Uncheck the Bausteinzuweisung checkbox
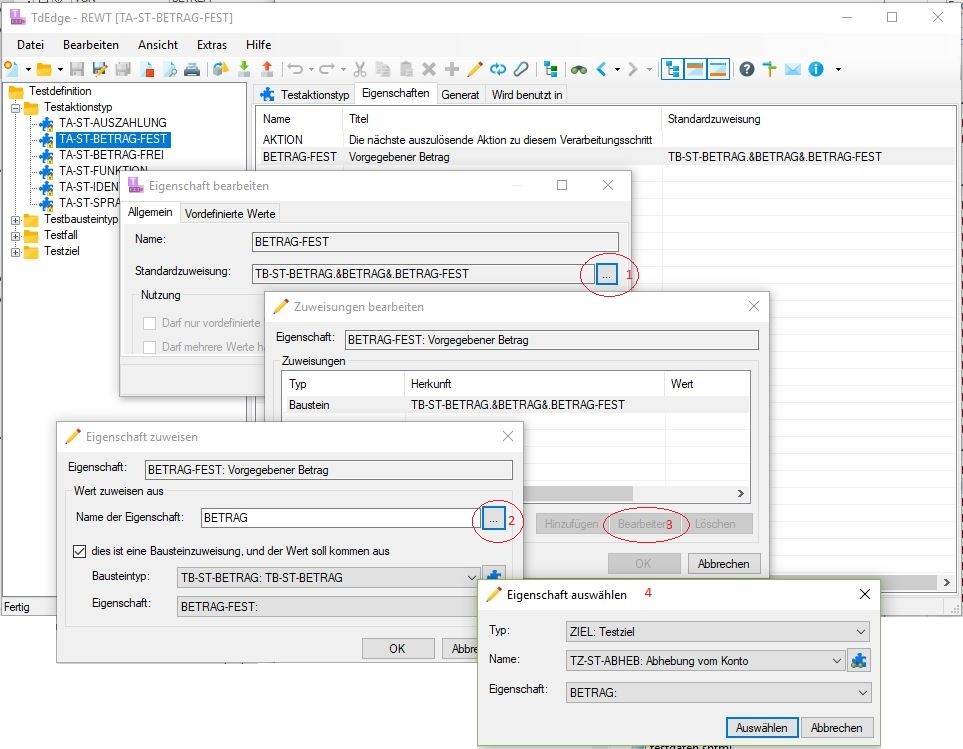The height and width of the screenshot is (749, 963). click(81, 551)
